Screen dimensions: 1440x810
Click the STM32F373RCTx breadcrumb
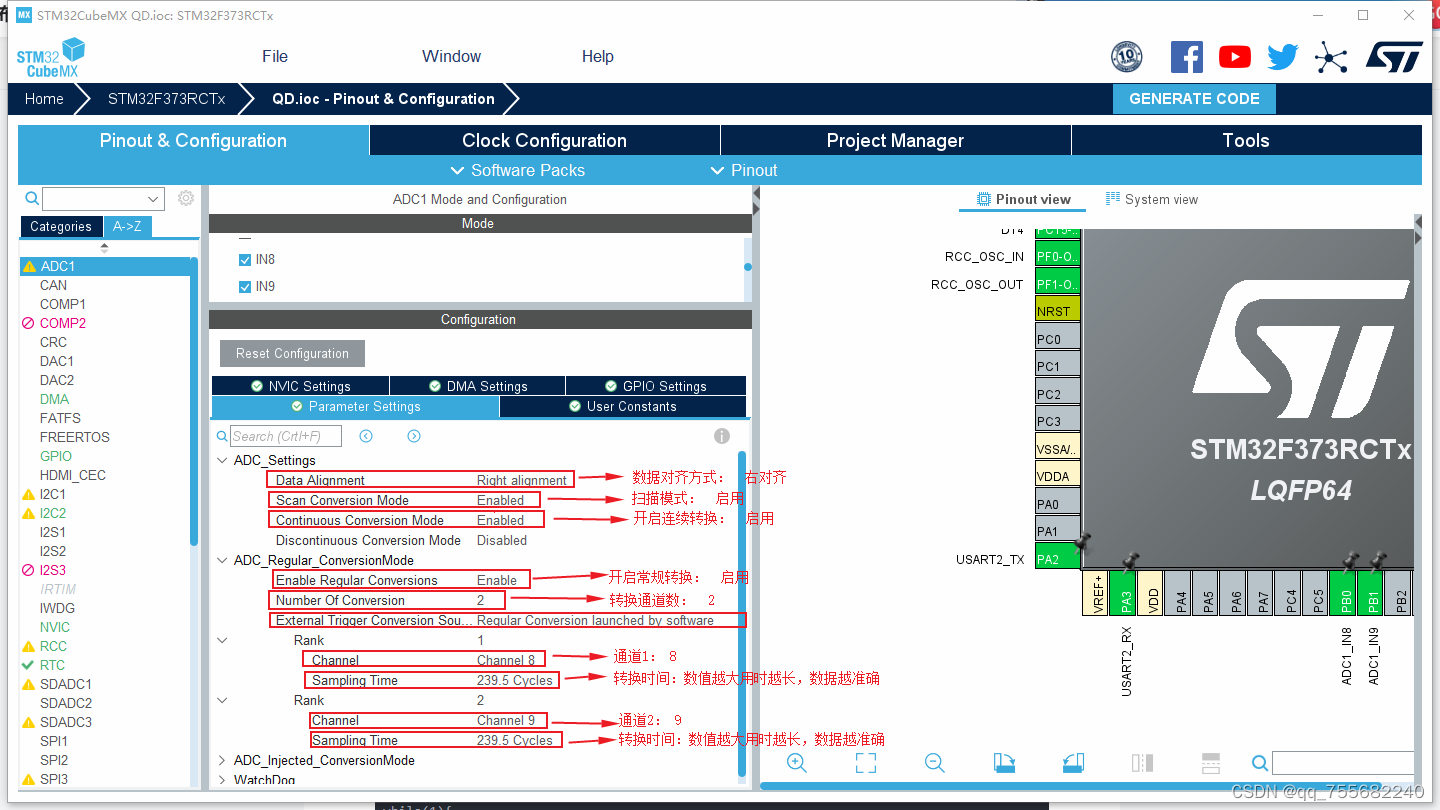[167, 99]
